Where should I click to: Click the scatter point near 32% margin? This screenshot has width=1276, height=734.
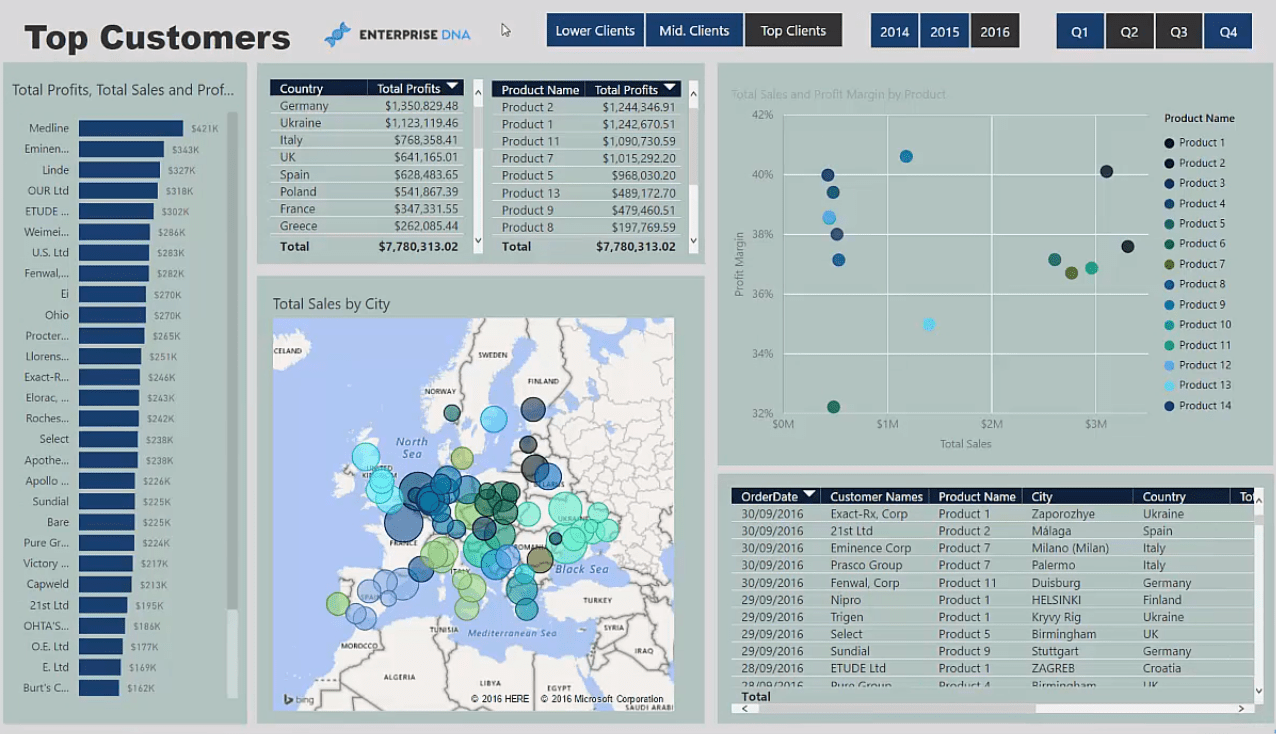click(x=833, y=407)
